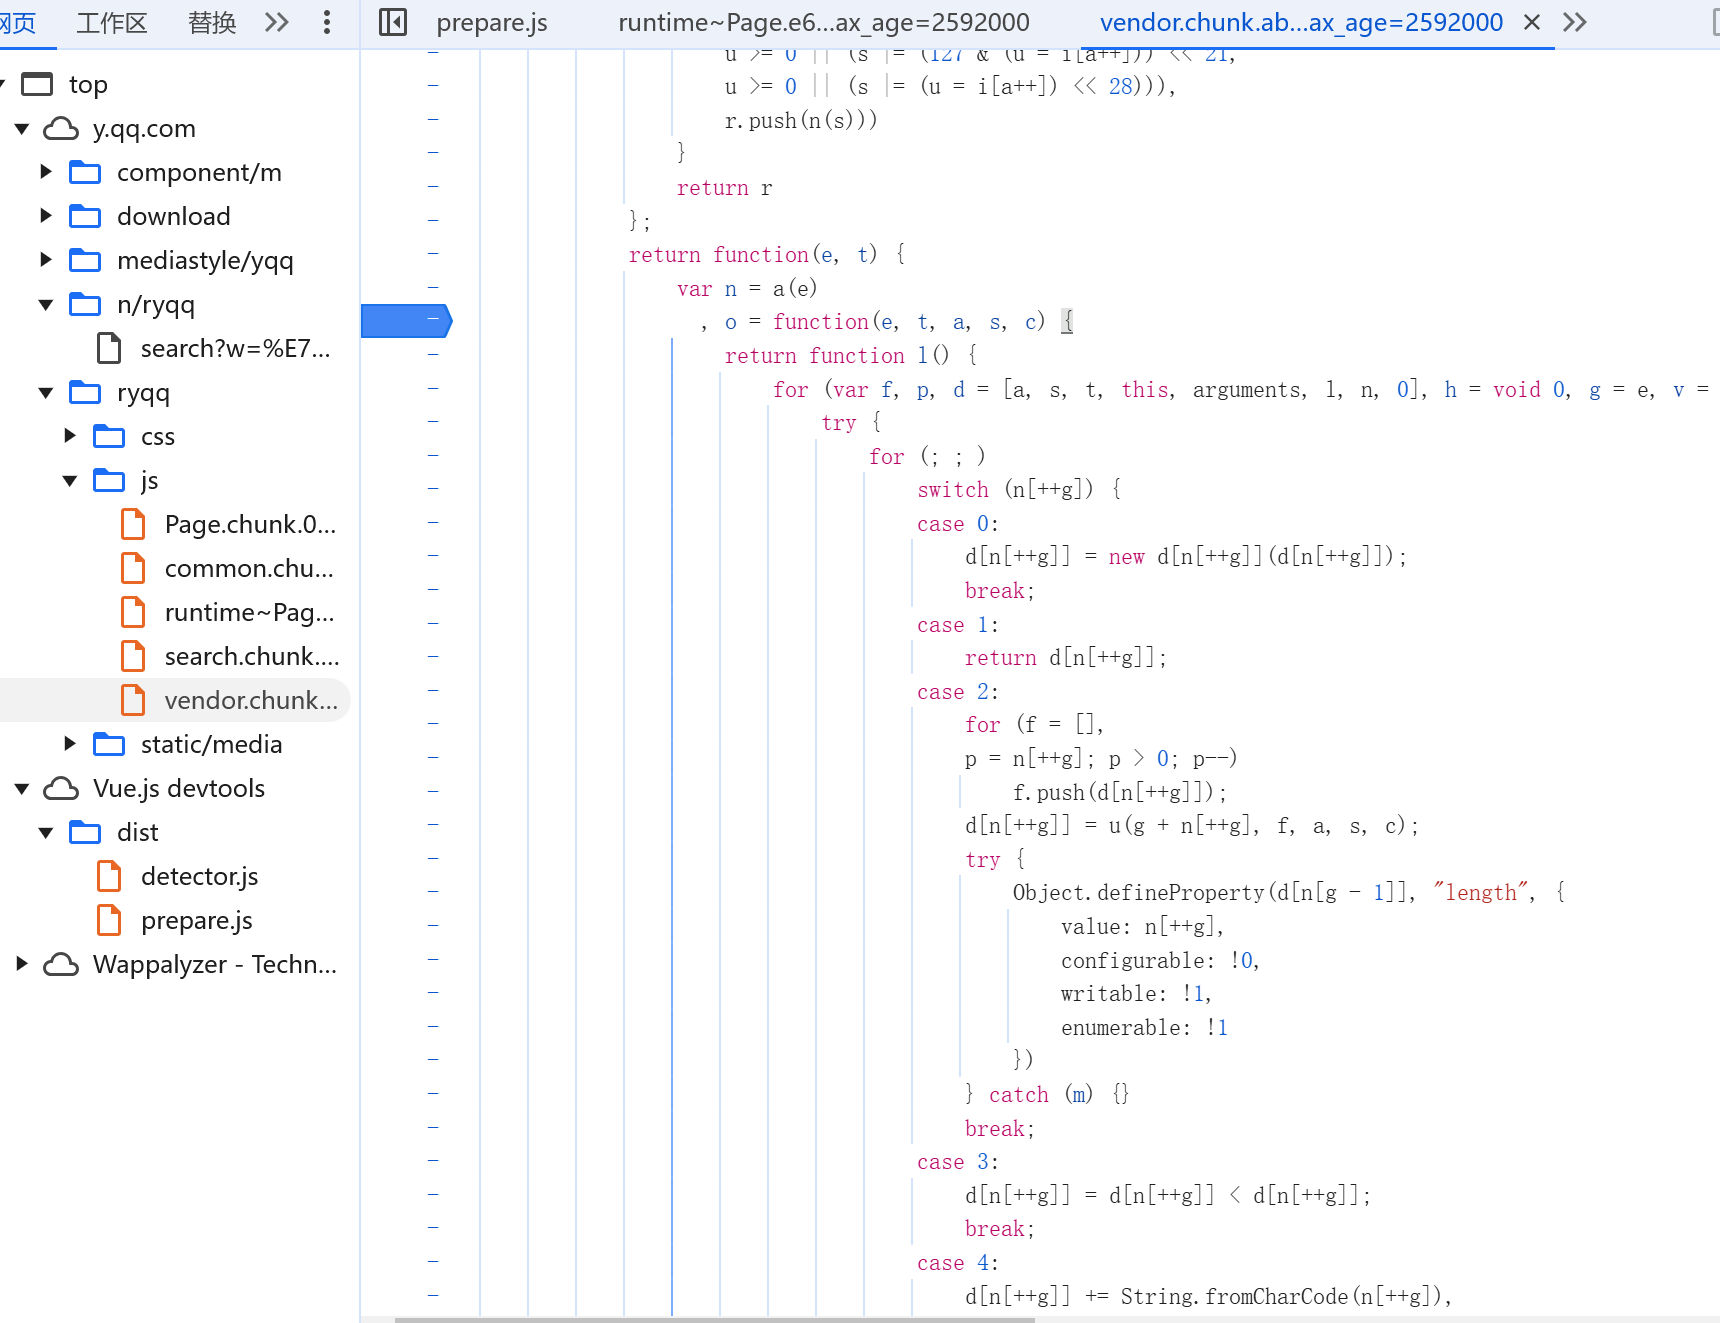Expand the mediastyle/yqq folder
The width and height of the screenshot is (1720, 1323).
coord(46,260)
